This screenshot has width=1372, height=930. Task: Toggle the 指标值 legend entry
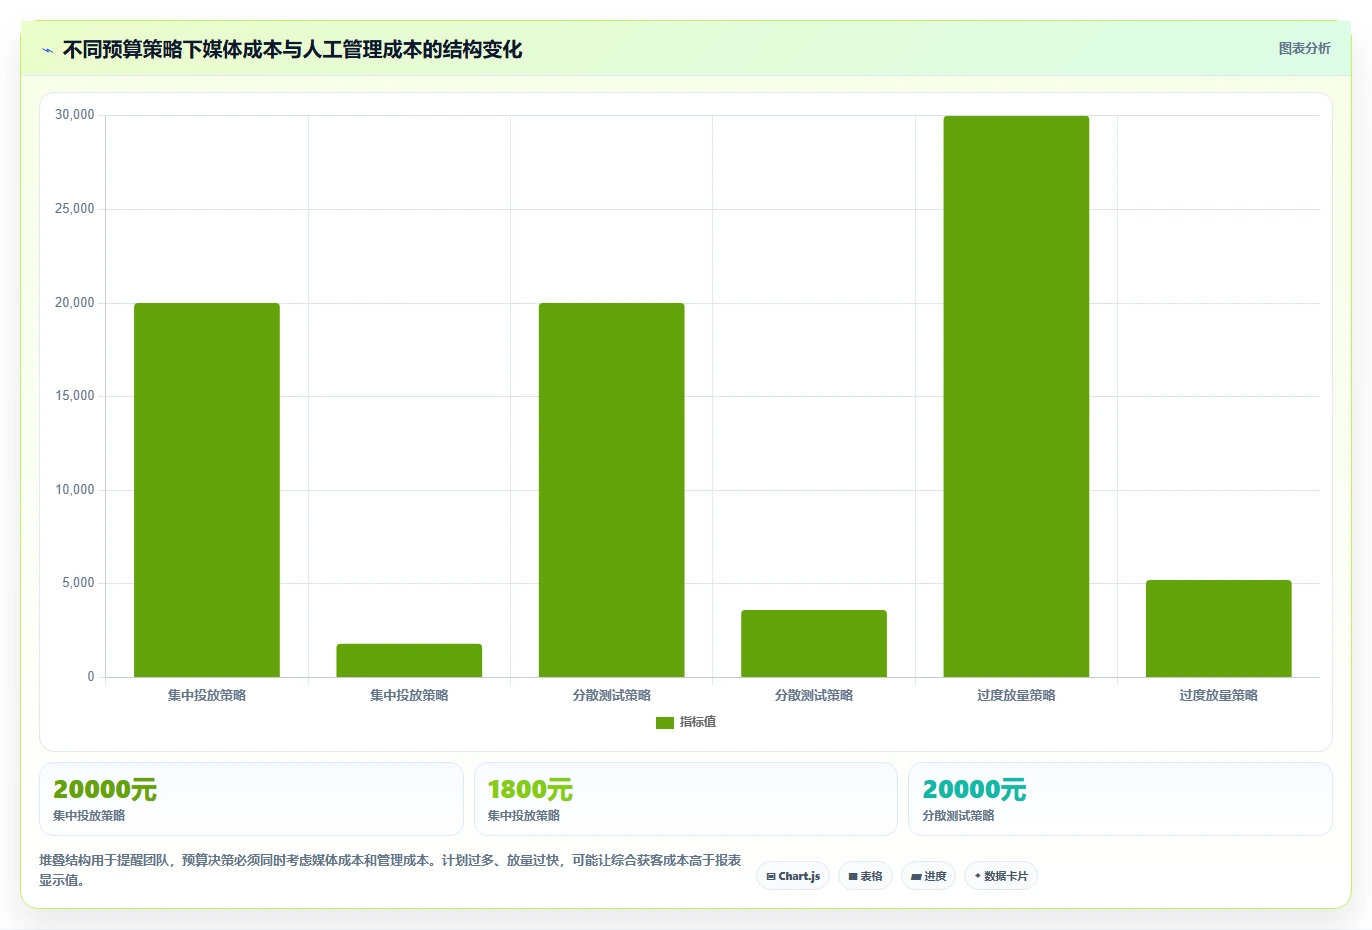(686, 722)
